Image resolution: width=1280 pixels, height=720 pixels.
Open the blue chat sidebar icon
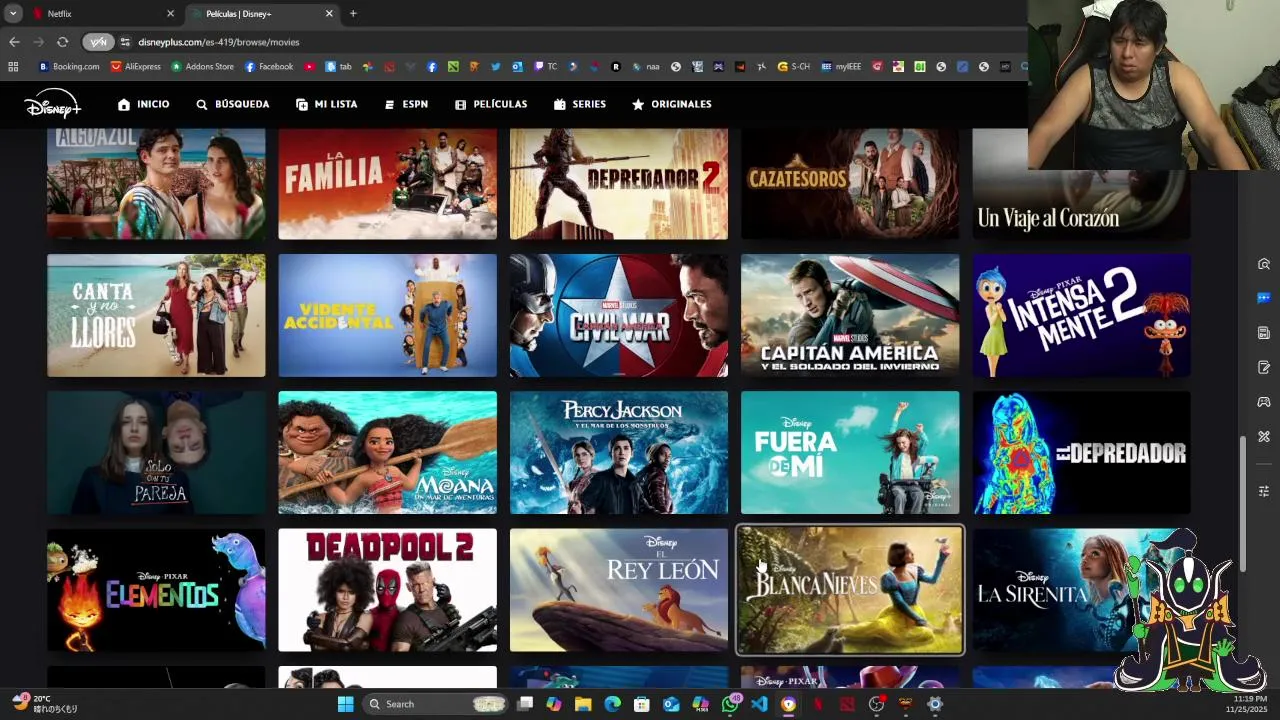(x=1264, y=298)
